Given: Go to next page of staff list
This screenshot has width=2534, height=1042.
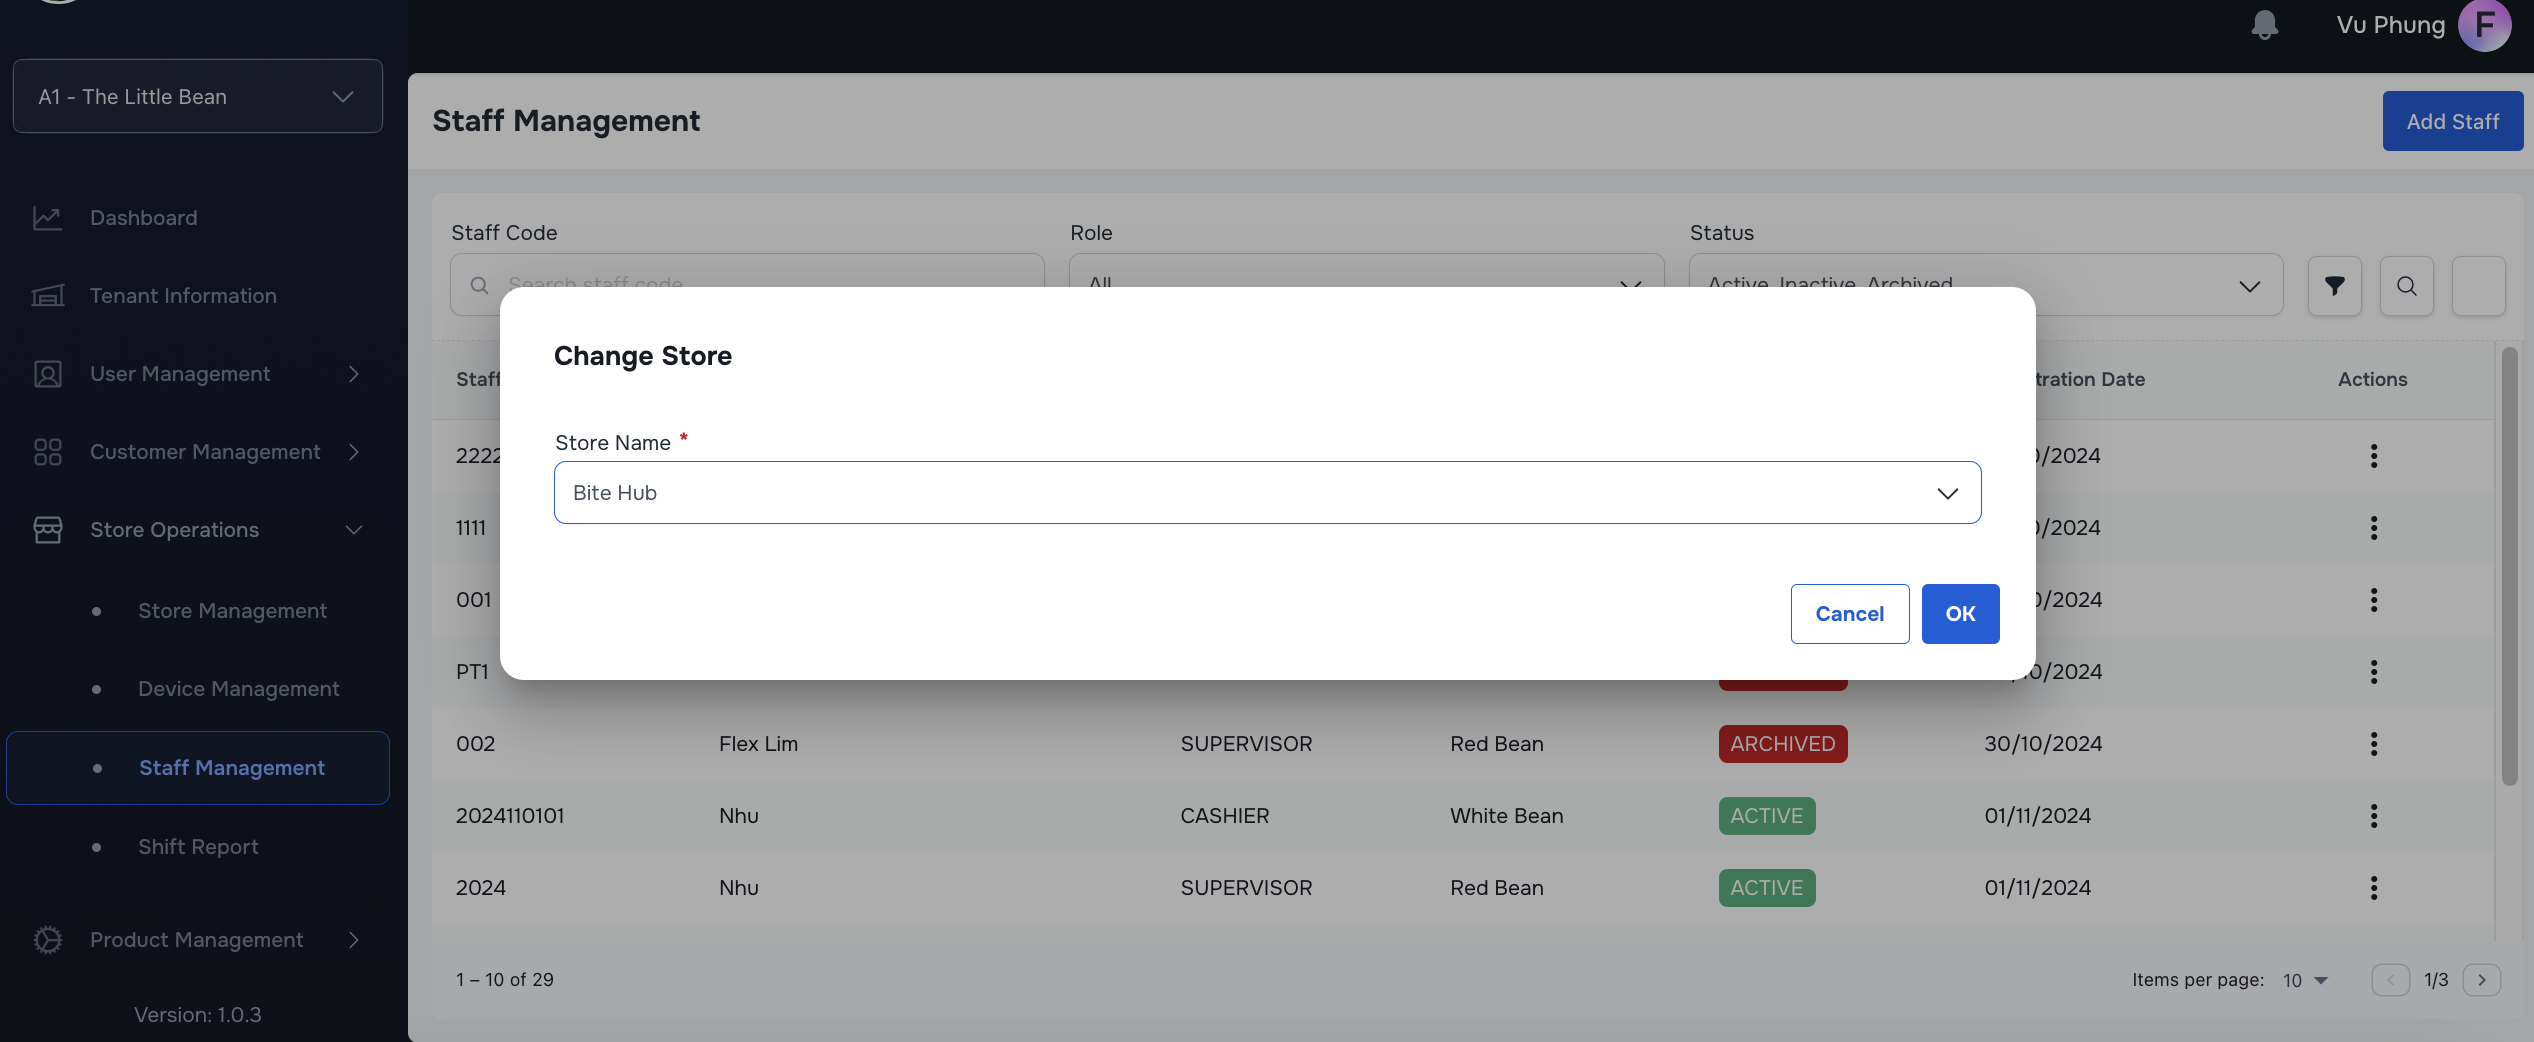Looking at the screenshot, I should 2481,980.
